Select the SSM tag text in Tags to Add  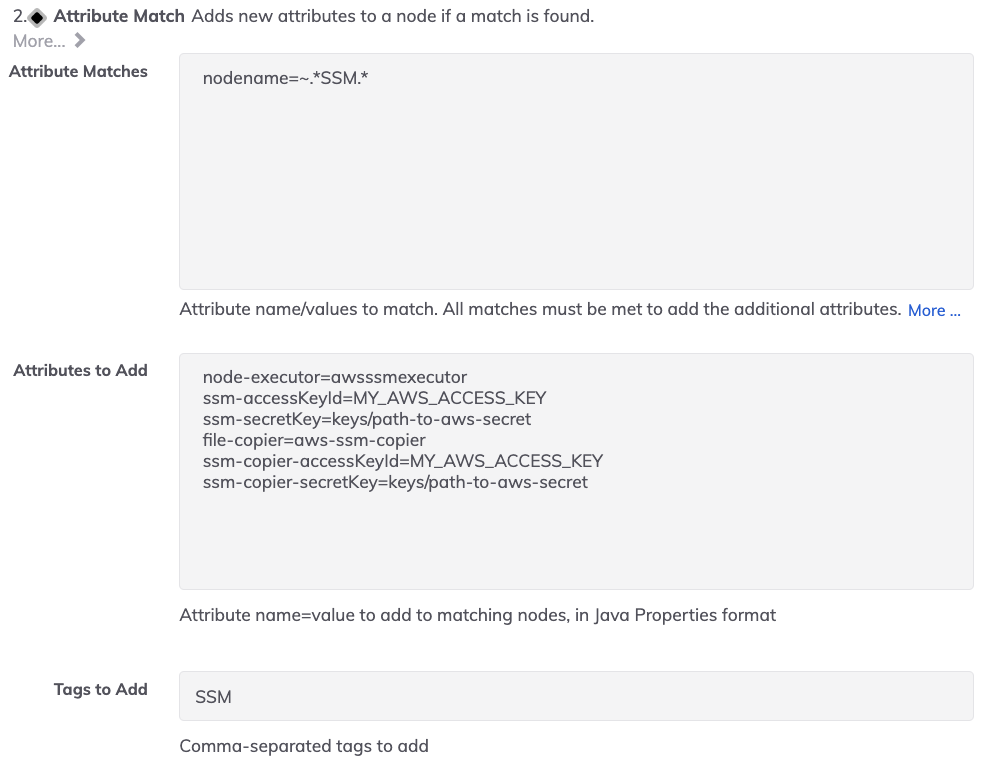[213, 695]
